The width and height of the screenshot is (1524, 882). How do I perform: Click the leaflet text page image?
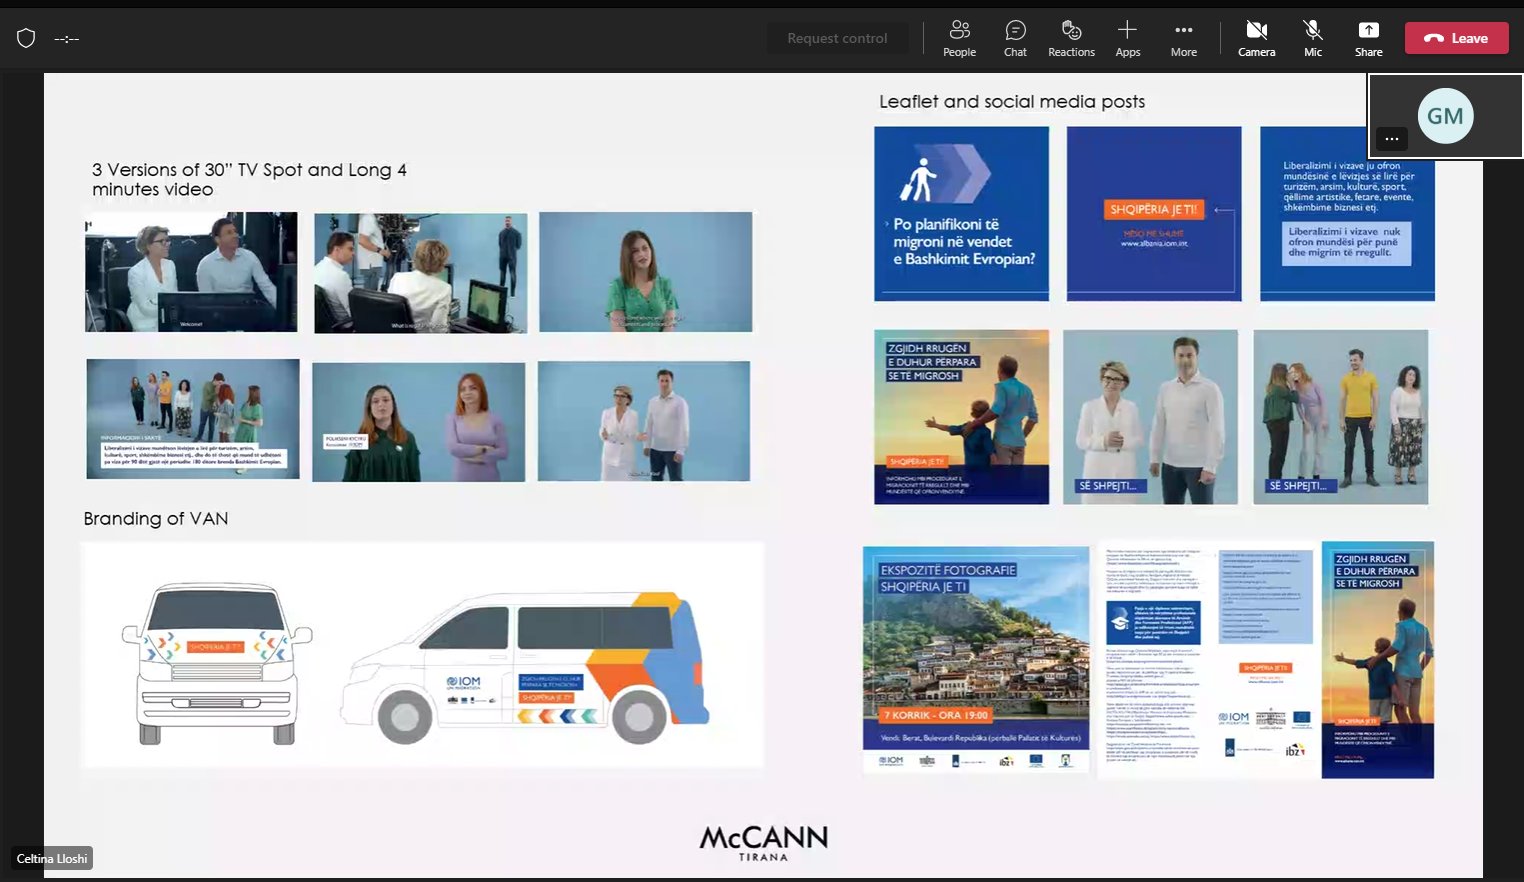(1207, 660)
